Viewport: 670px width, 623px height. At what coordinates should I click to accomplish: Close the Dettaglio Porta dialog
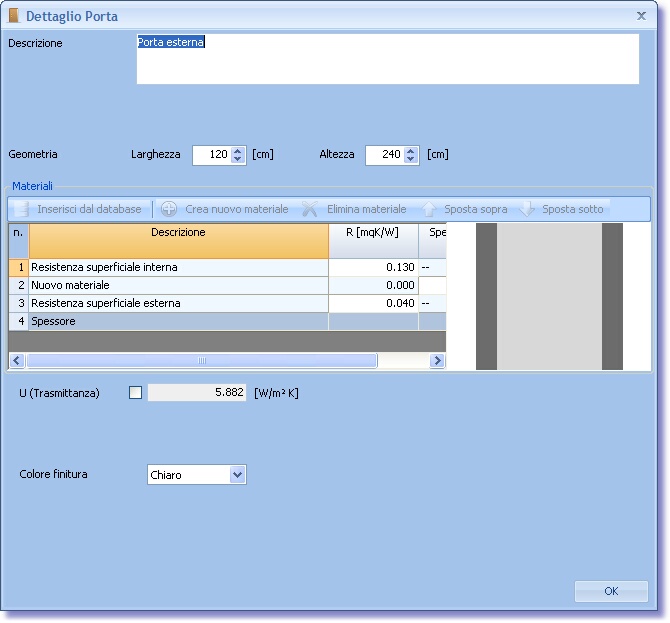(x=641, y=16)
